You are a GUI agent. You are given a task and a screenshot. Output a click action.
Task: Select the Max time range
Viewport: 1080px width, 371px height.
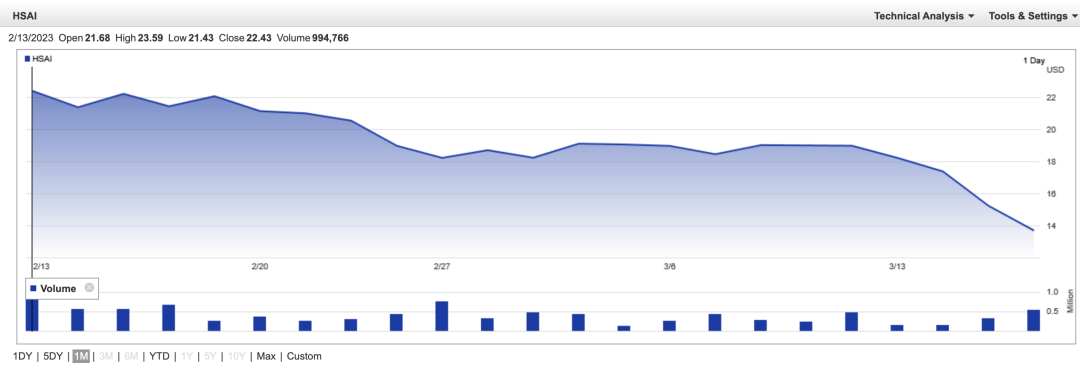(266, 357)
